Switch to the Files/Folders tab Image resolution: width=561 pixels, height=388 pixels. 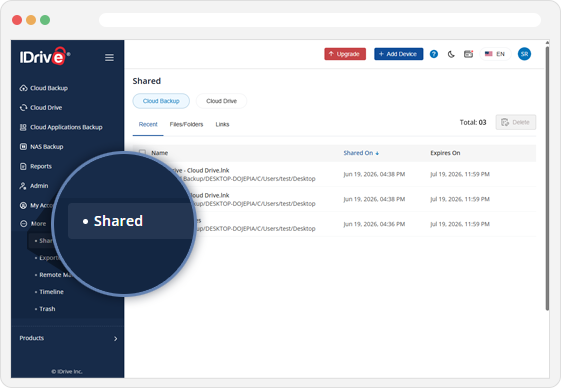(186, 125)
